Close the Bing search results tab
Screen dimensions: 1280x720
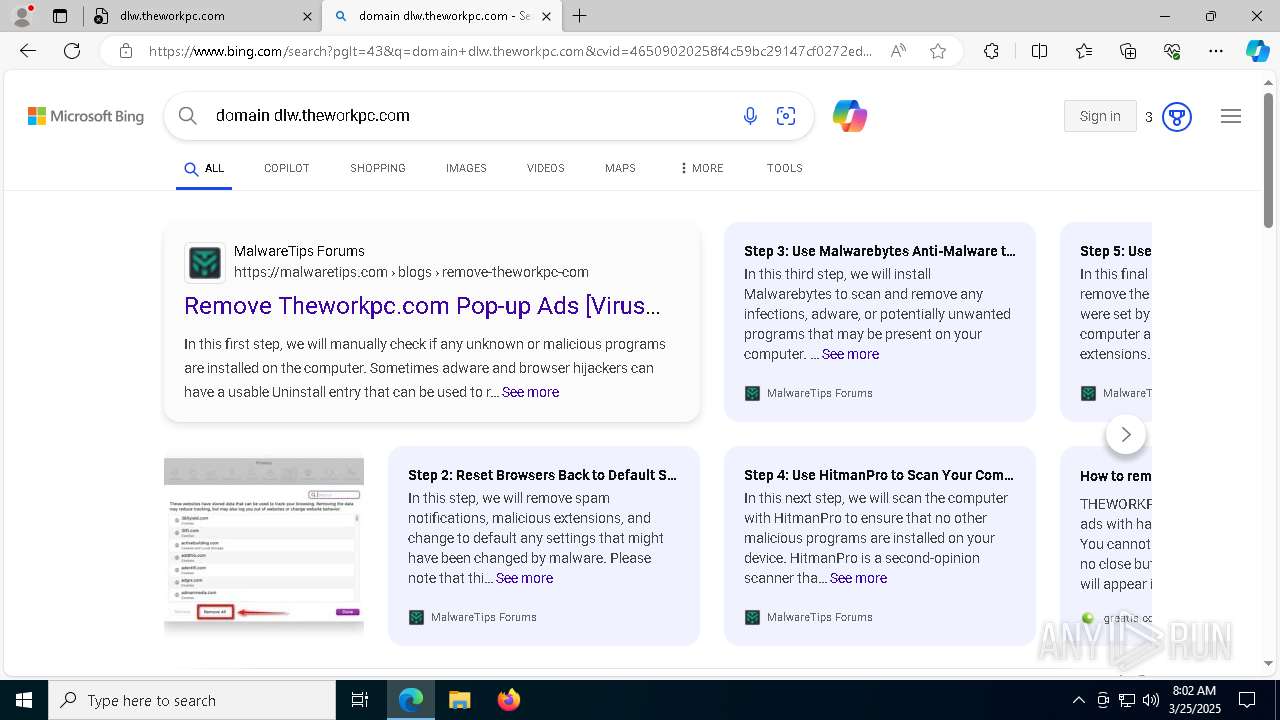coord(546,16)
